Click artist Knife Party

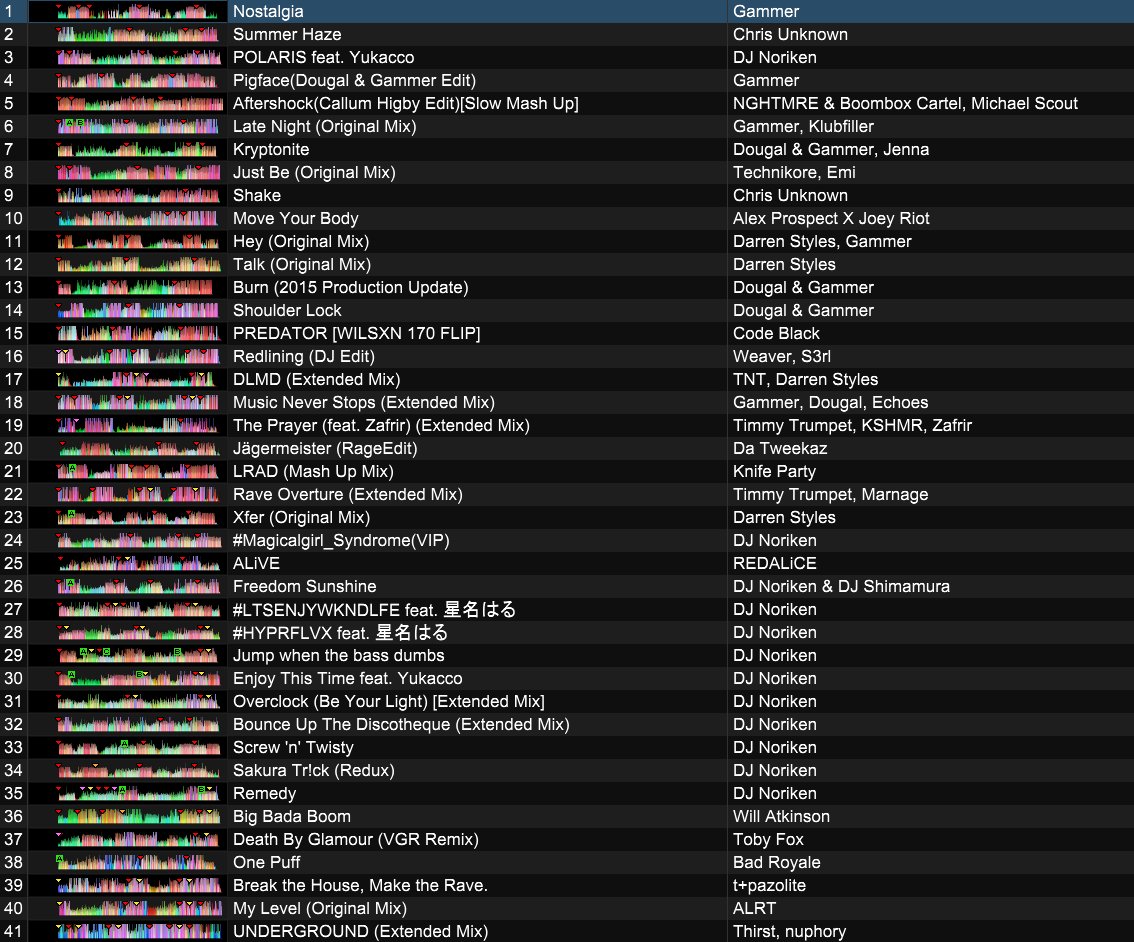775,471
